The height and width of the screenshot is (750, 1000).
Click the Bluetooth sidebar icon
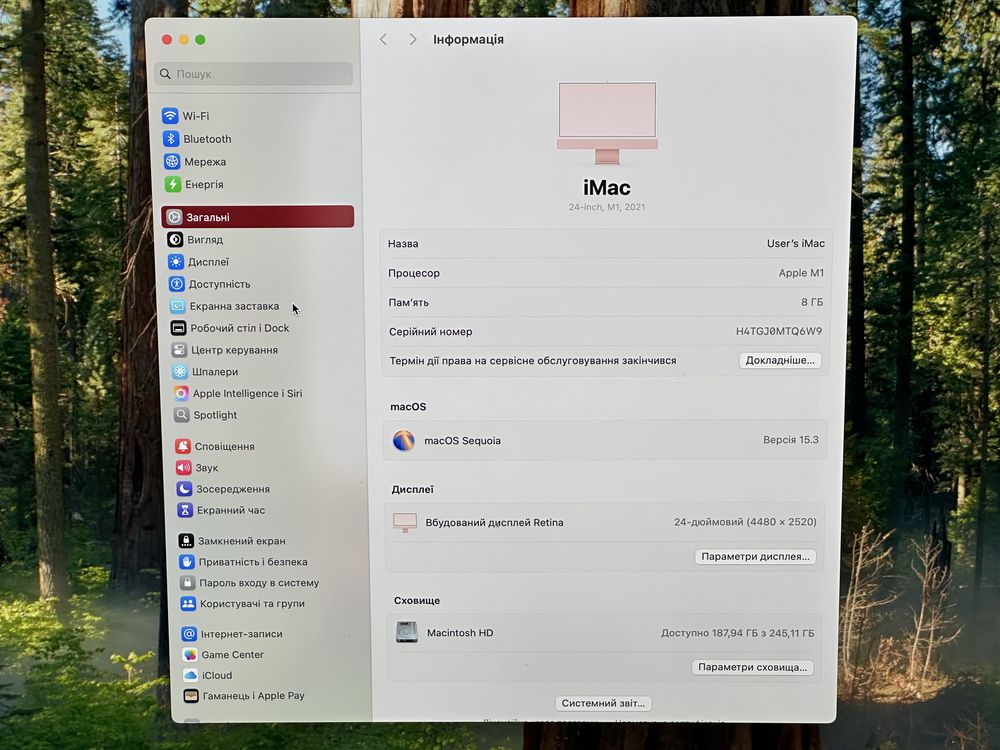171,138
